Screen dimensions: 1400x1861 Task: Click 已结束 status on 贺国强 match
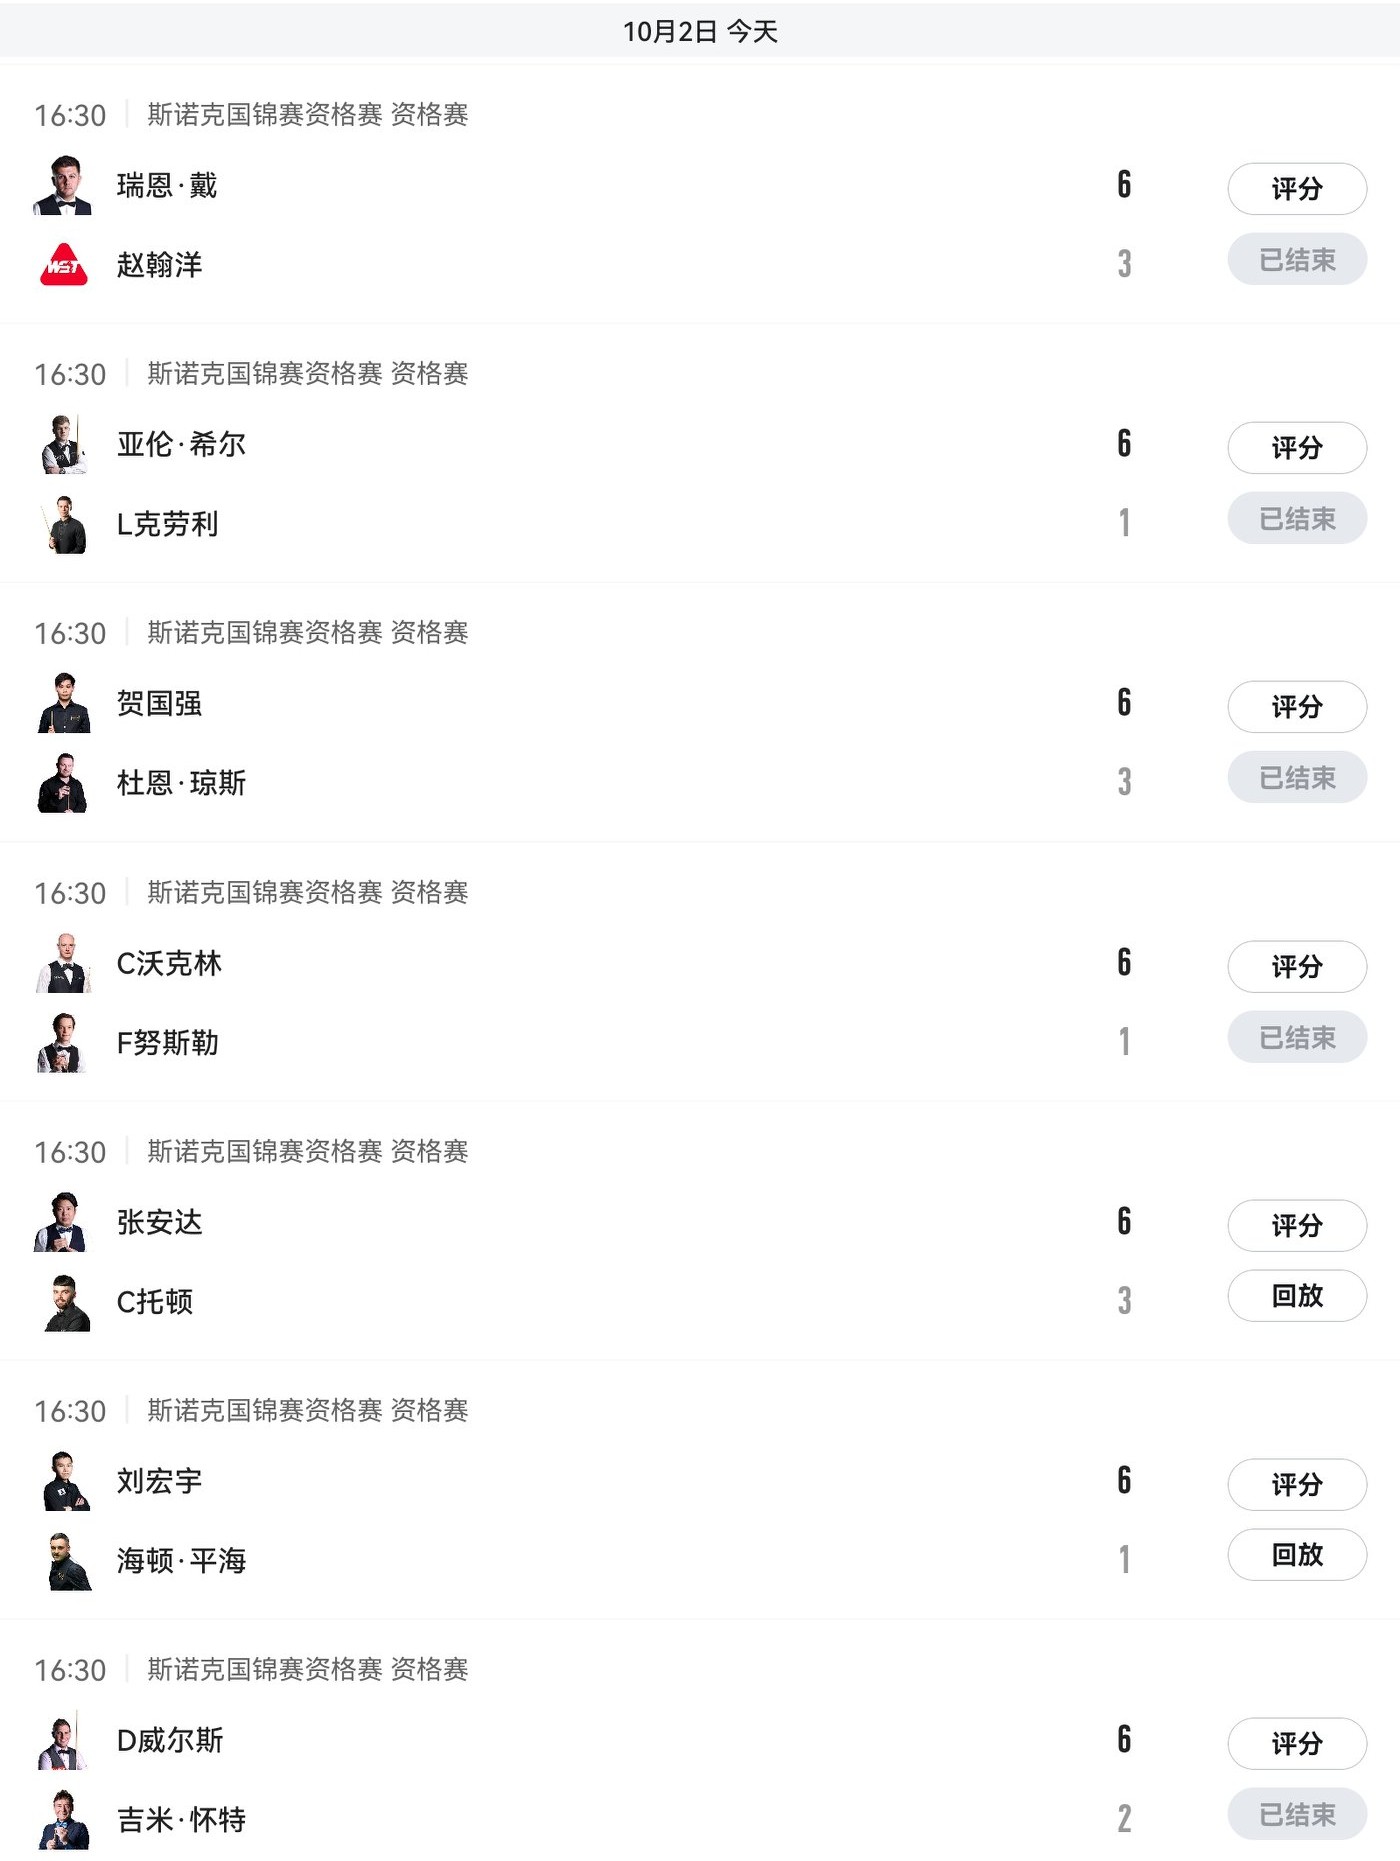tap(1296, 778)
